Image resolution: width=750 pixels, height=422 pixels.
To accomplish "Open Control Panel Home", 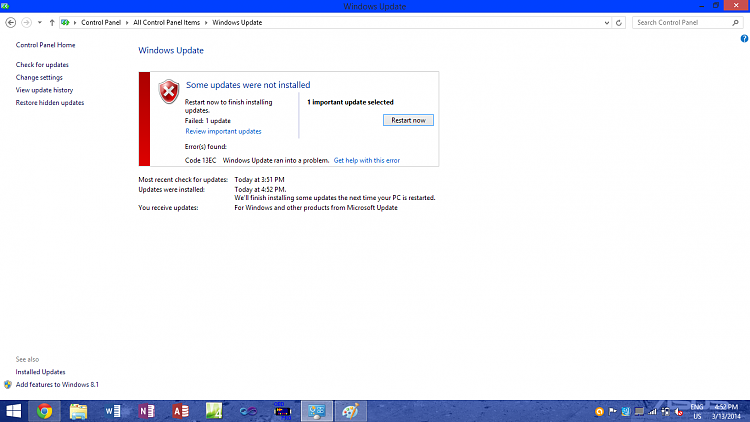I will [45, 45].
